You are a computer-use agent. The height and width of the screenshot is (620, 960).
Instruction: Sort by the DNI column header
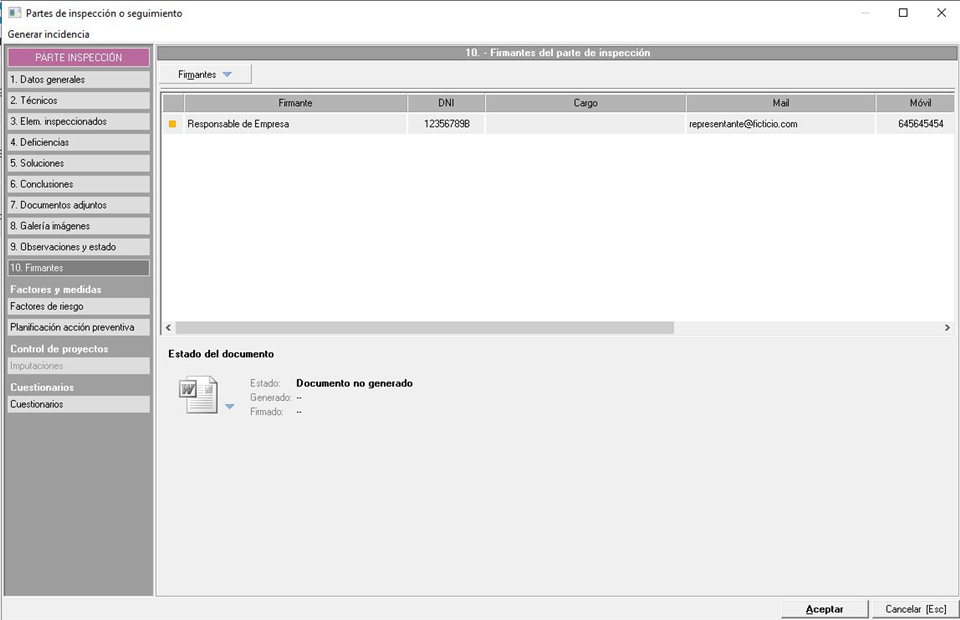[446, 103]
